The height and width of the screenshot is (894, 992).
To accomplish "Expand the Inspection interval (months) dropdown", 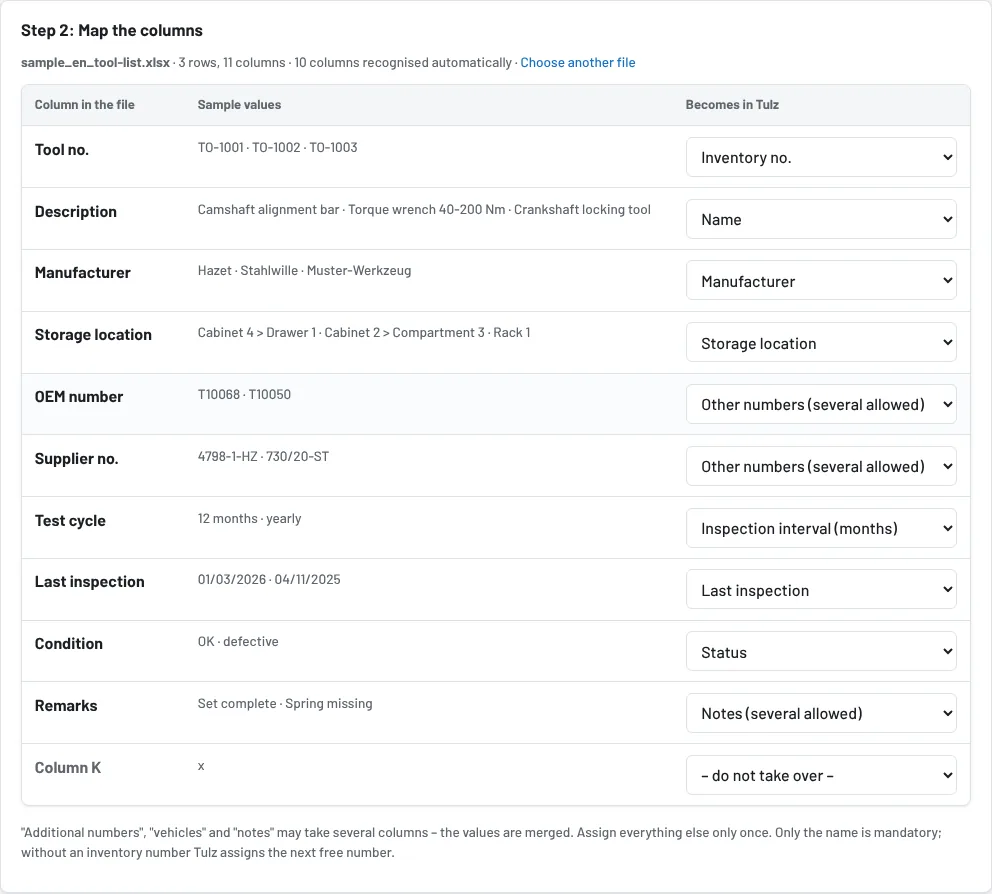I will pyautogui.click(x=821, y=528).
